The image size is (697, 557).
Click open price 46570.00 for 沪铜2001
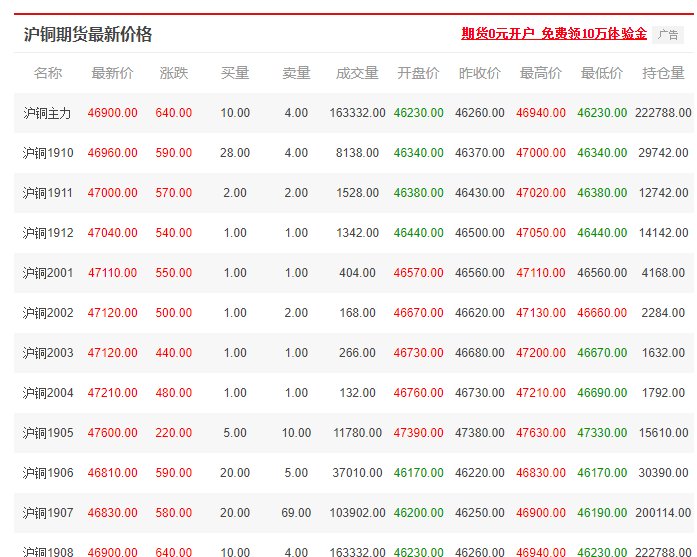(x=418, y=273)
